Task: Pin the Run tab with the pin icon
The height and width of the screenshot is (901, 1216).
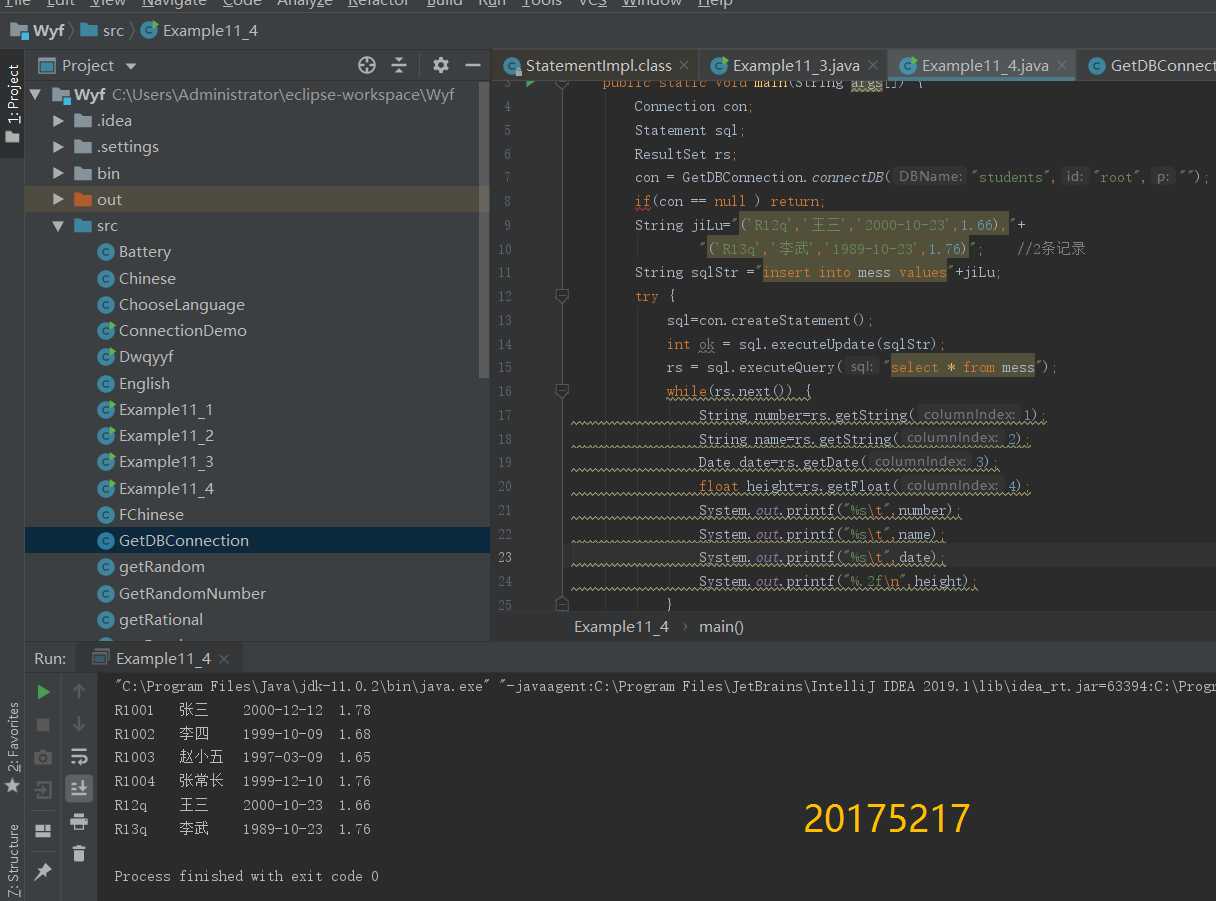Action: pyautogui.click(x=43, y=872)
